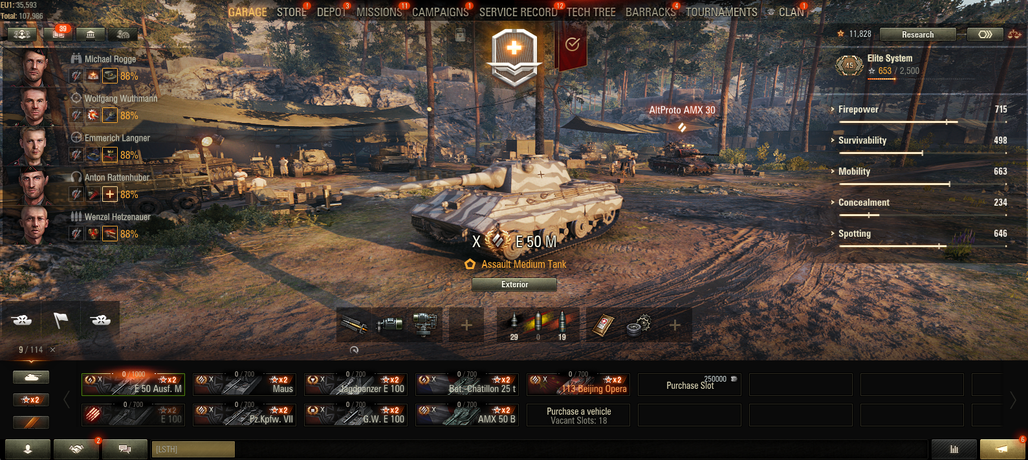Toggle the orange stripe carousel filter
The height and width of the screenshot is (460, 1028).
click(x=31, y=423)
